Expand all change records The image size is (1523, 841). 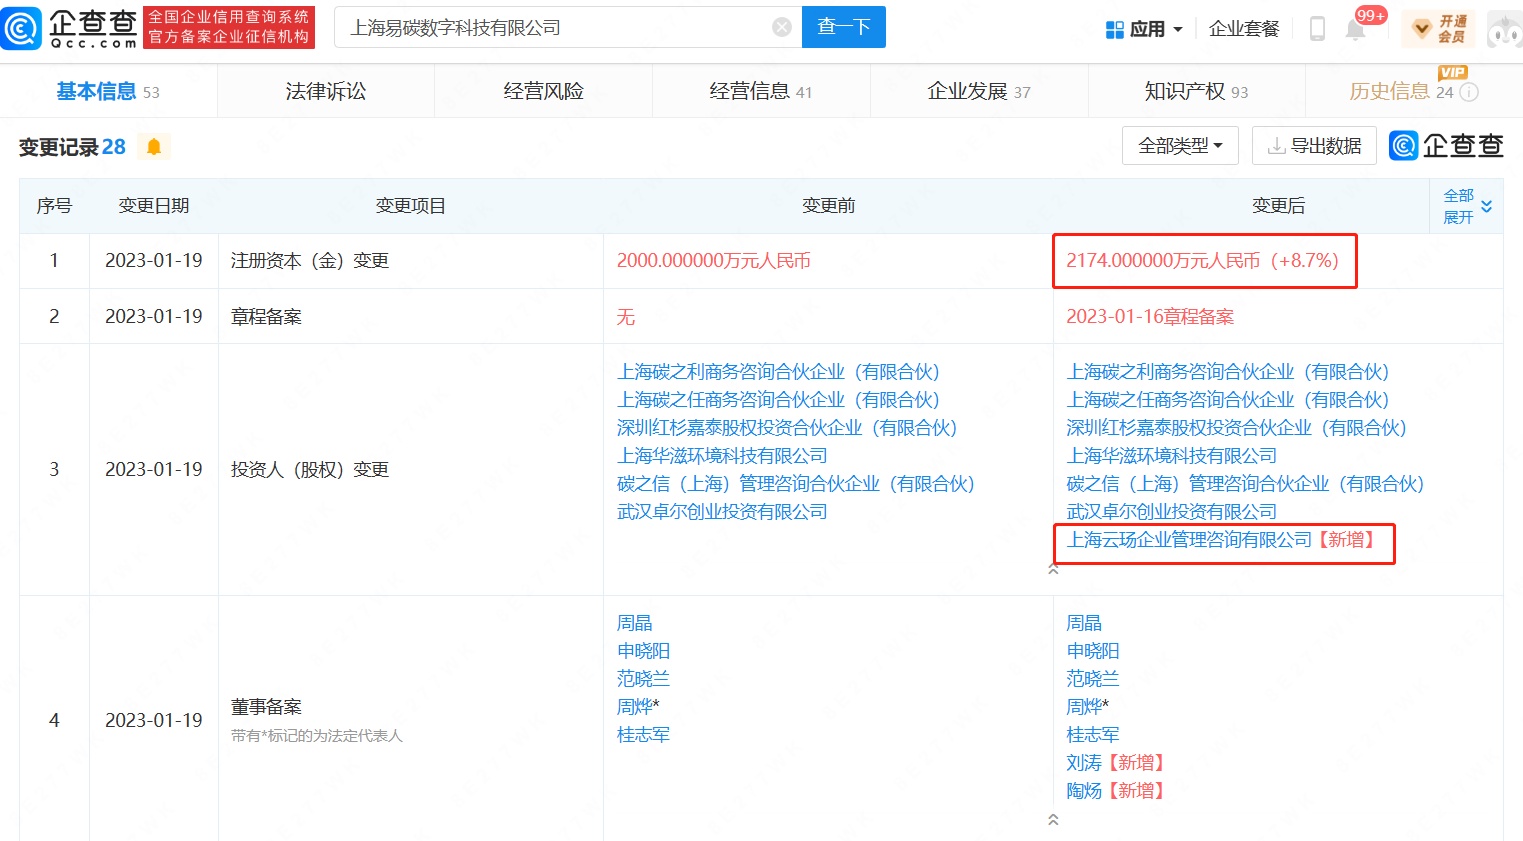[1467, 206]
